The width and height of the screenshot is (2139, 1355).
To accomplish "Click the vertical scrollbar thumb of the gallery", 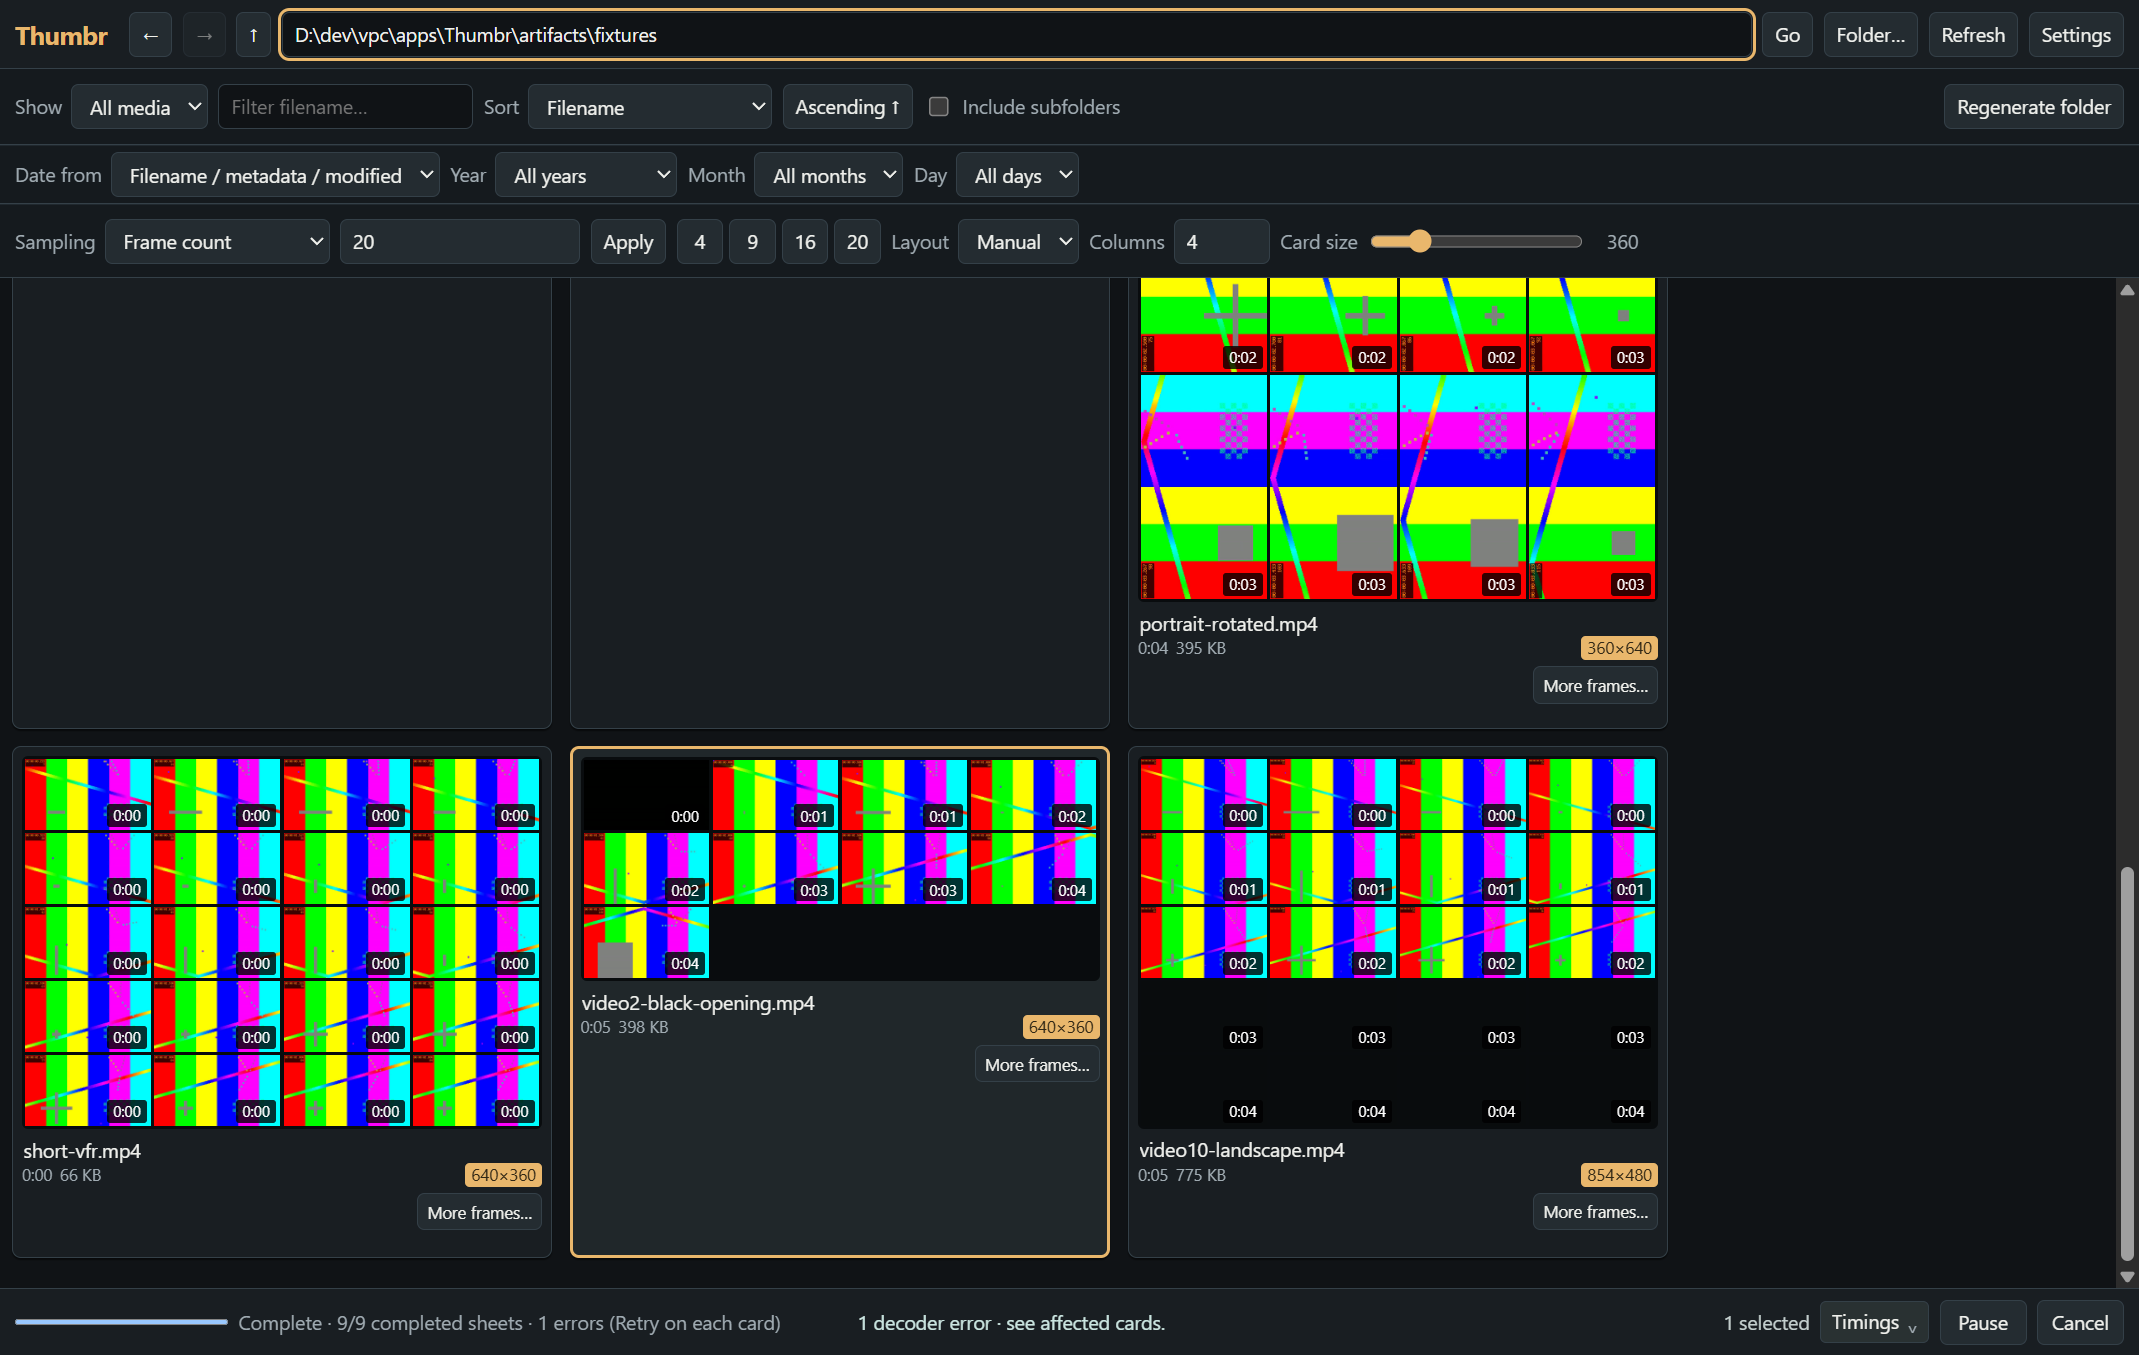I will click(2127, 1066).
